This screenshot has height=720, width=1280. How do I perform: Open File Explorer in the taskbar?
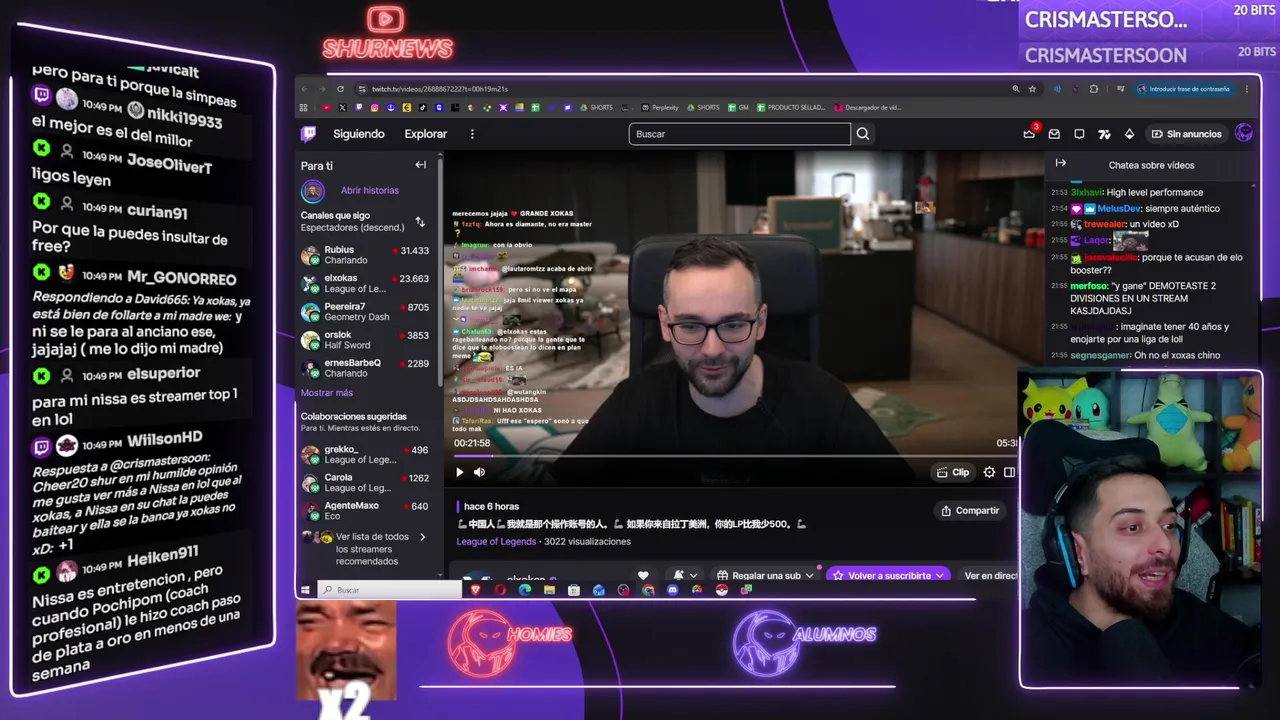[x=549, y=590]
